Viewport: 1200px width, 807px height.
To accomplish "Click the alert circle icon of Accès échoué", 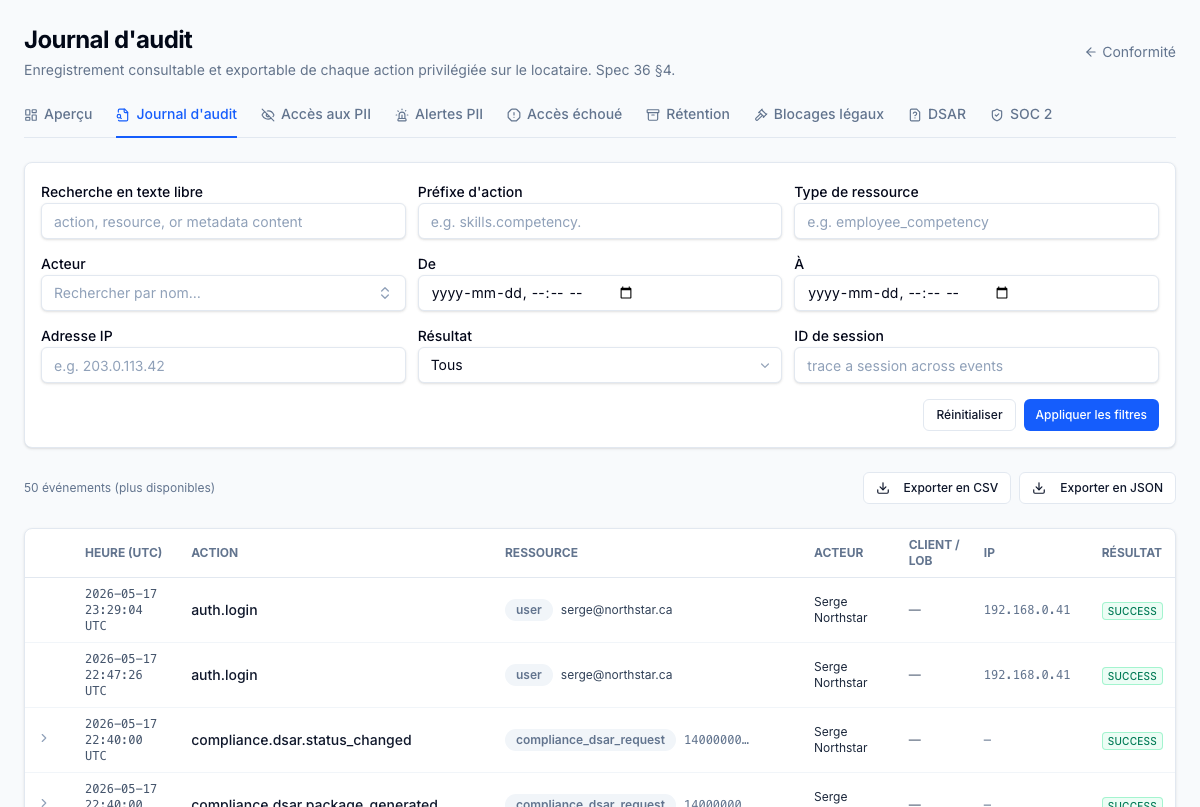I will click(x=514, y=115).
